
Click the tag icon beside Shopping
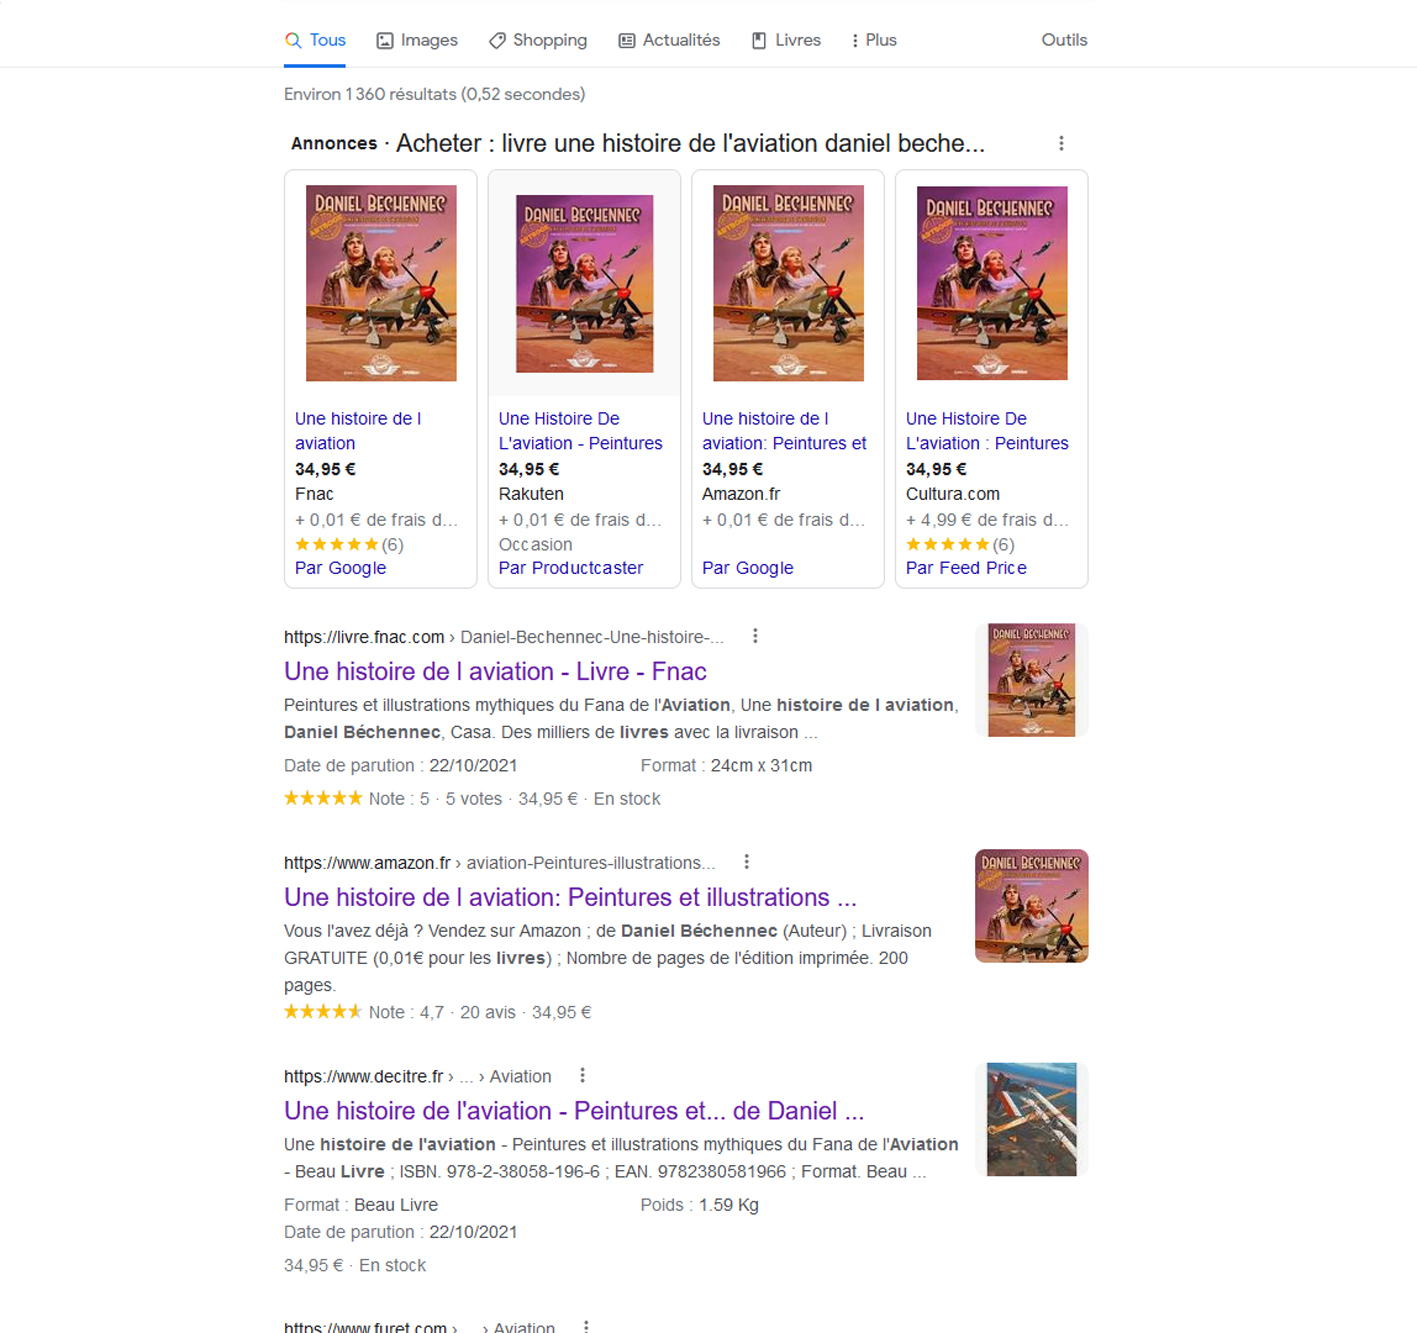click(497, 40)
